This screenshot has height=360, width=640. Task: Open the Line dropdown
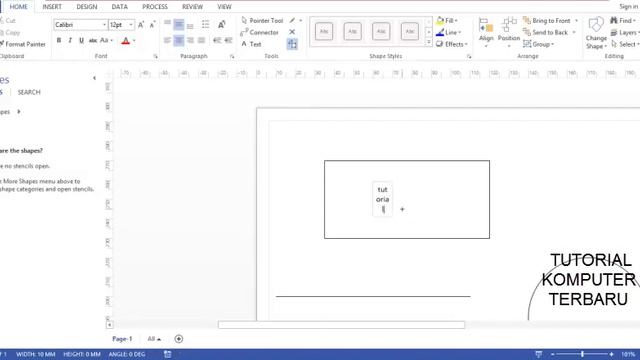pos(448,32)
